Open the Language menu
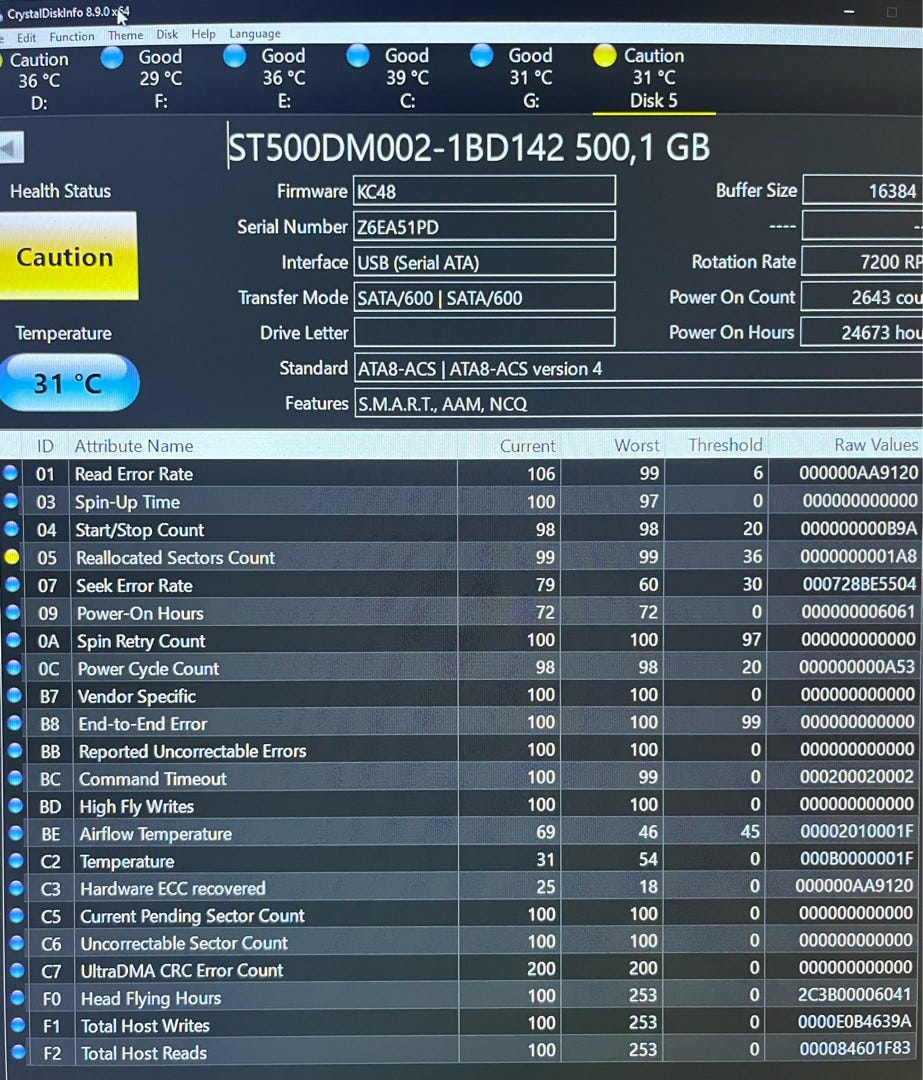This screenshot has width=923, height=1080. (255, 34)
